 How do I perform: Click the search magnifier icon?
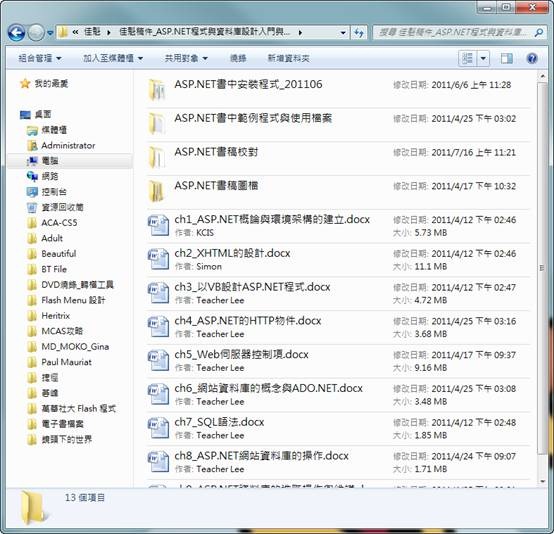[538, 33]
